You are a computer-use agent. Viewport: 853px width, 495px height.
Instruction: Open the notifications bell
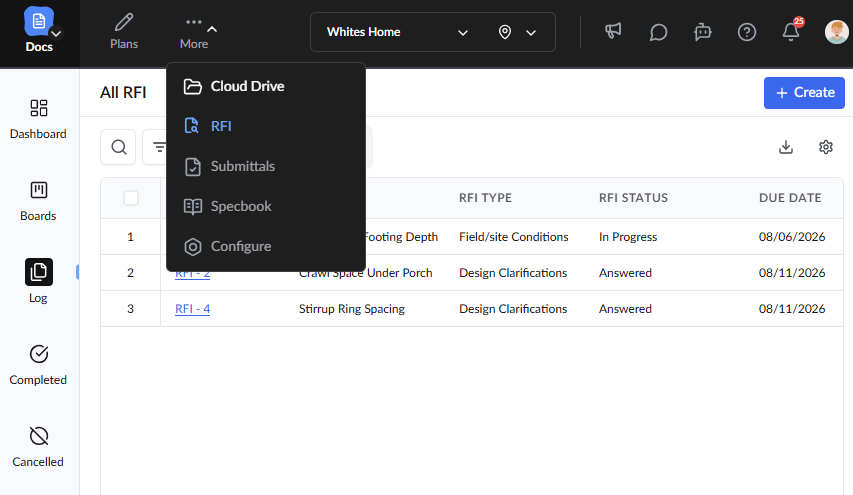tap(791, 32)
